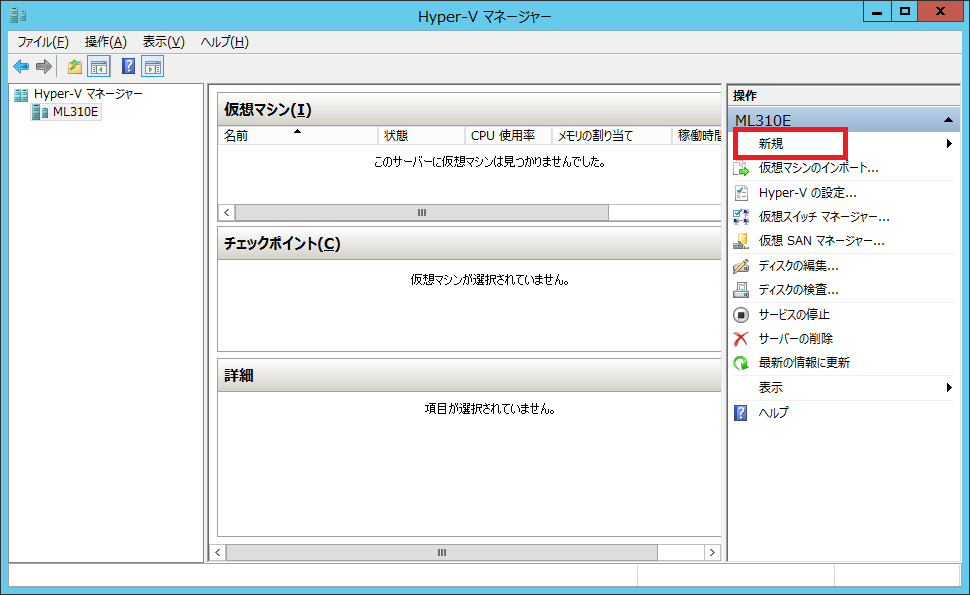The image size is (970, 595).
Task: Select Hyper-V マネージャー root node
Action: point(88,94)
